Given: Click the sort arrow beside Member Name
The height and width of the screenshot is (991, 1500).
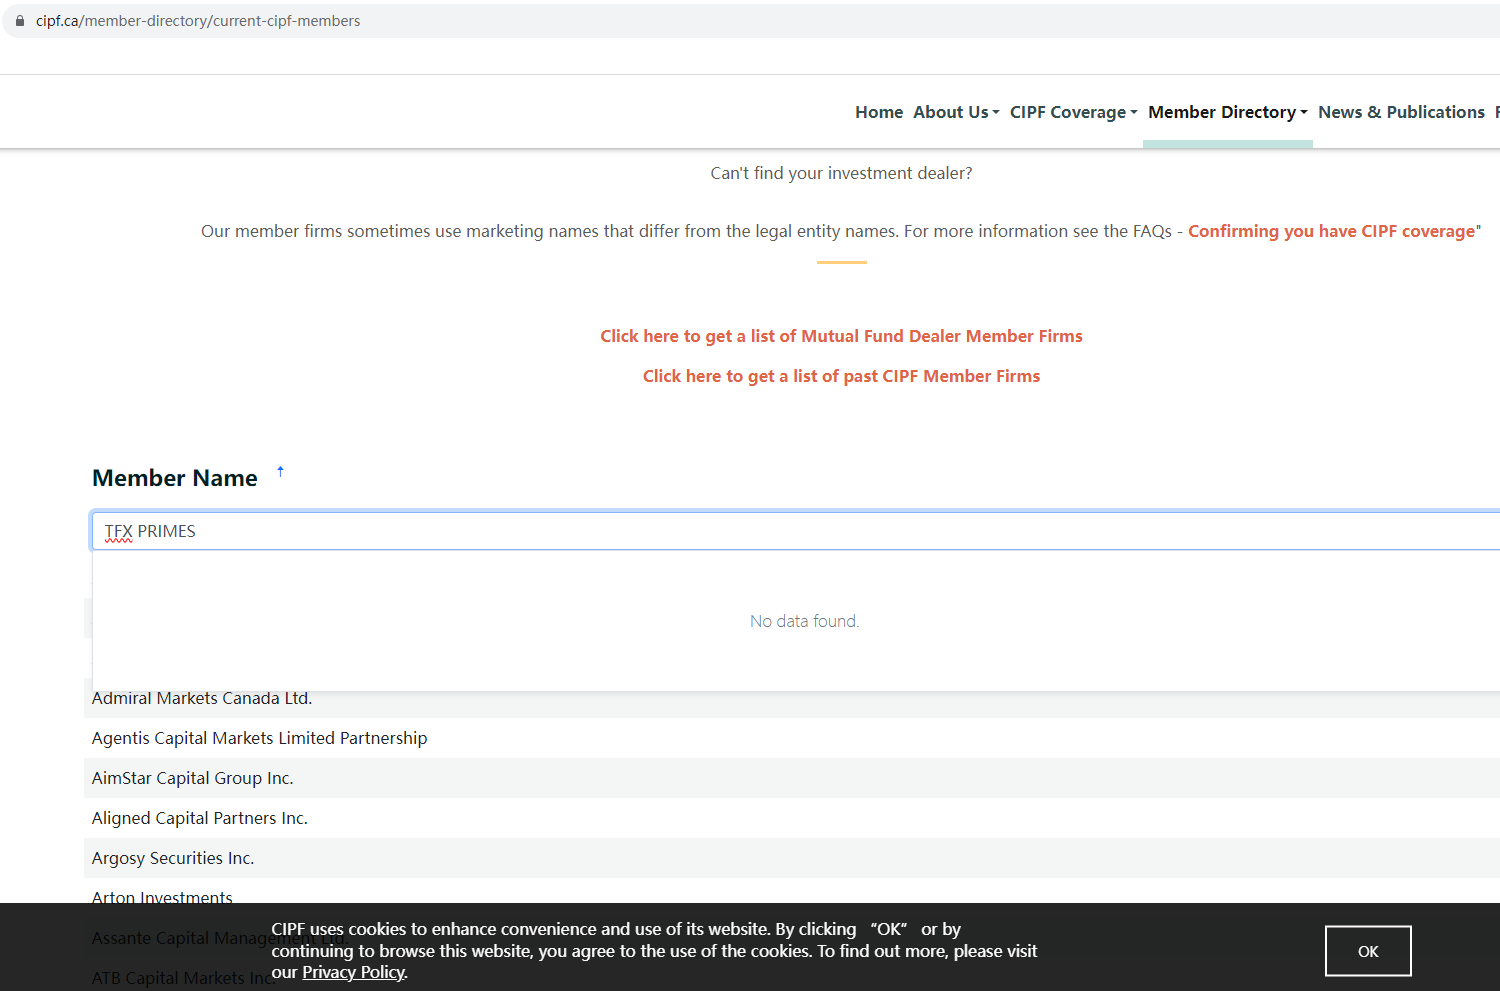Looking at the screenshot, I should tap(280, 472).
